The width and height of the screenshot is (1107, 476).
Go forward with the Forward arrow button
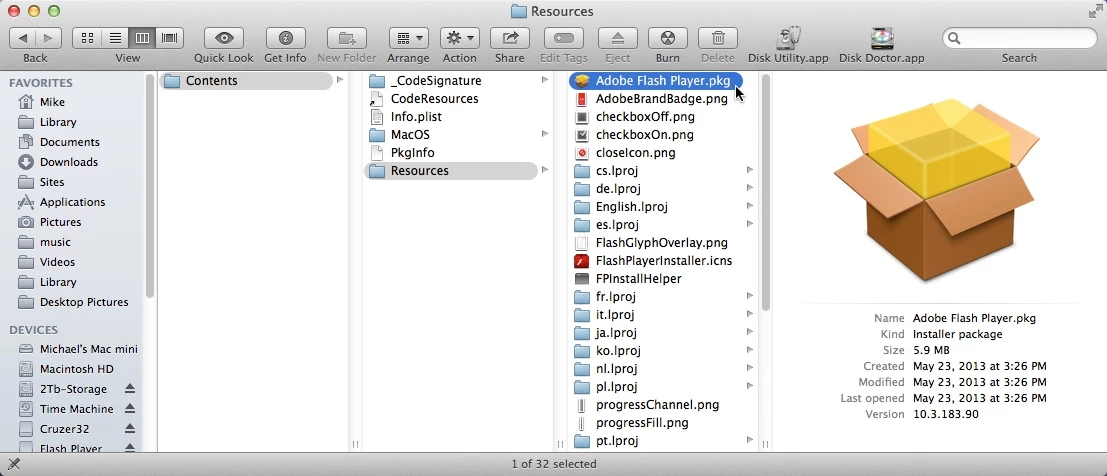(x=48, y=38)
